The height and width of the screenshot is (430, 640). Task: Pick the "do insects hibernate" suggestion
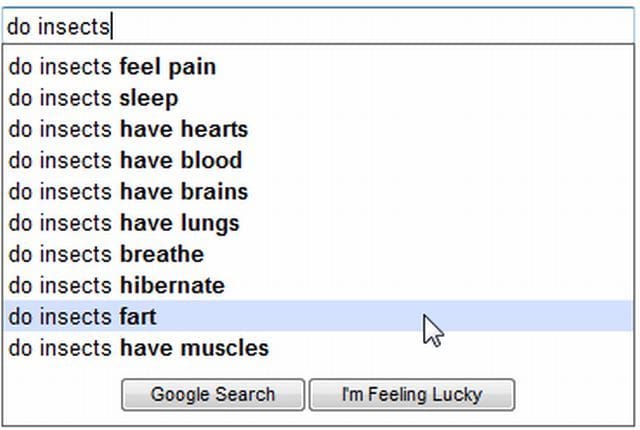click(x=116, y=285)
